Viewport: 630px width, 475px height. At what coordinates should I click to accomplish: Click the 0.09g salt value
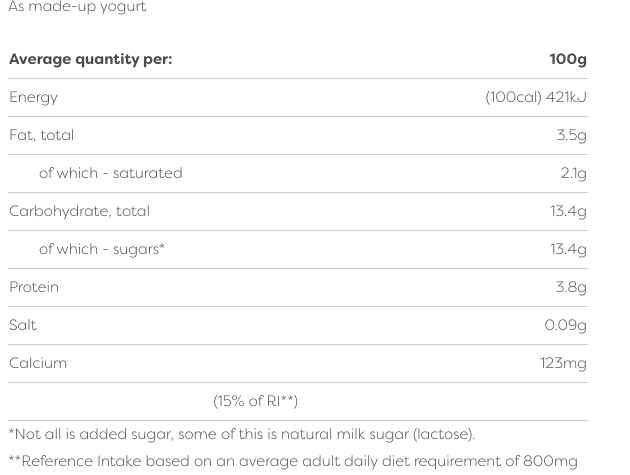click(565, 325)
